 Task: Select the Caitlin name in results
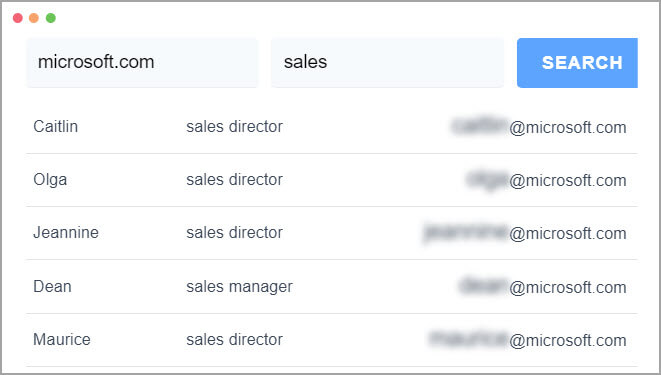click(56, 126)
